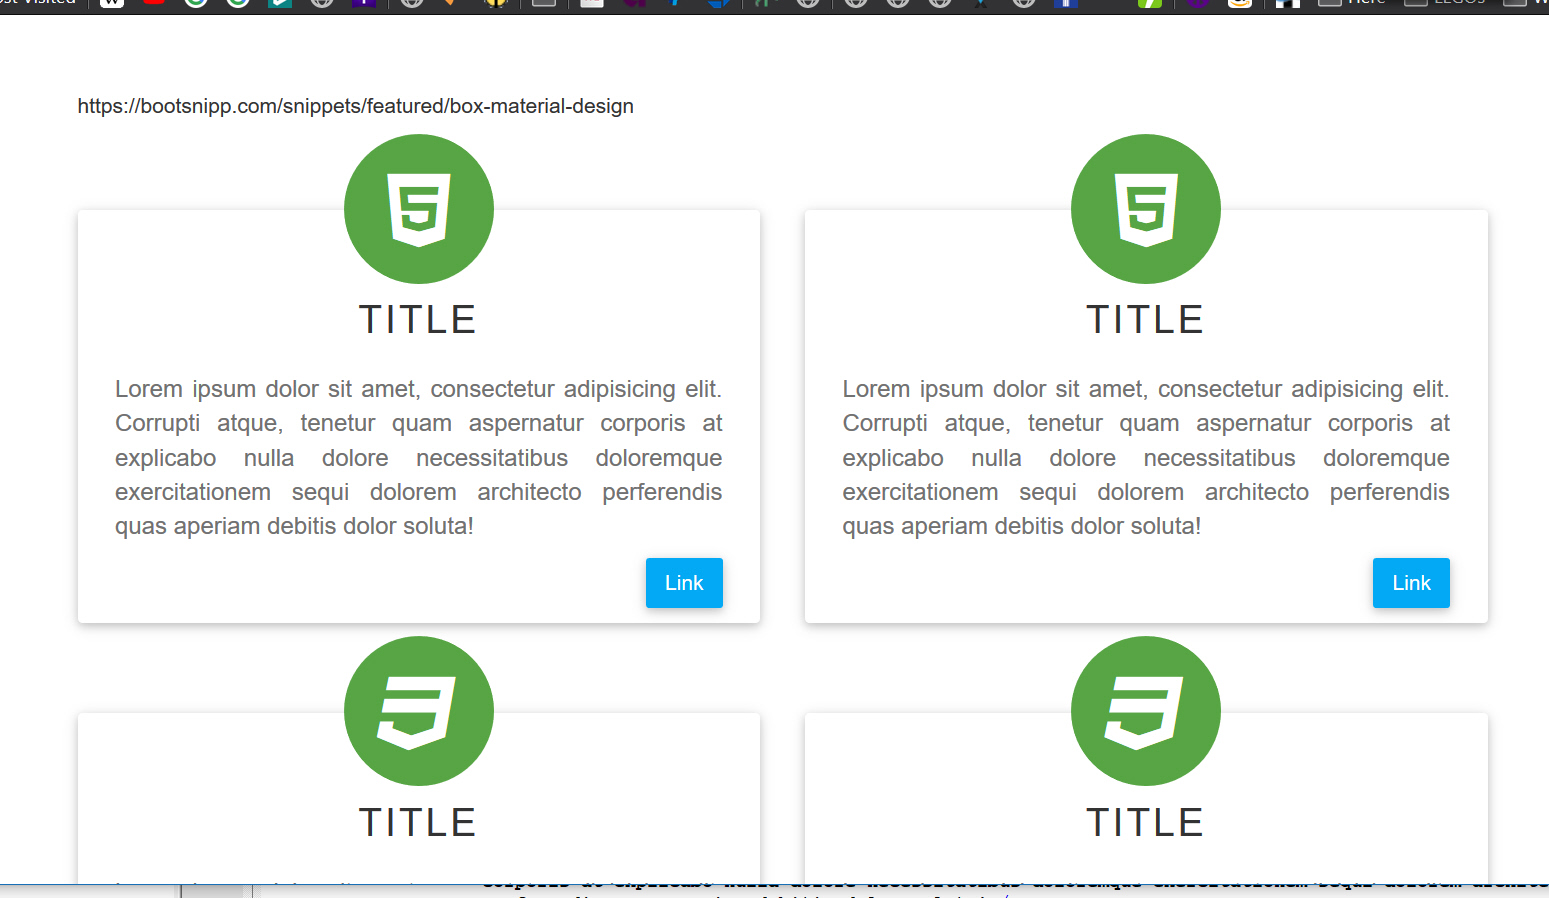Click the Lorem ipsum paragraph in the top-left card
Image resolution: width=1549 pixels, height=898 pixels.
(x=418, y=457)
